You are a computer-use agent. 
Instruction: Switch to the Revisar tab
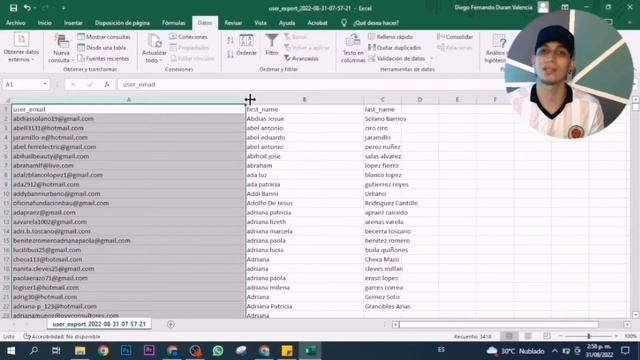[233, 23]
